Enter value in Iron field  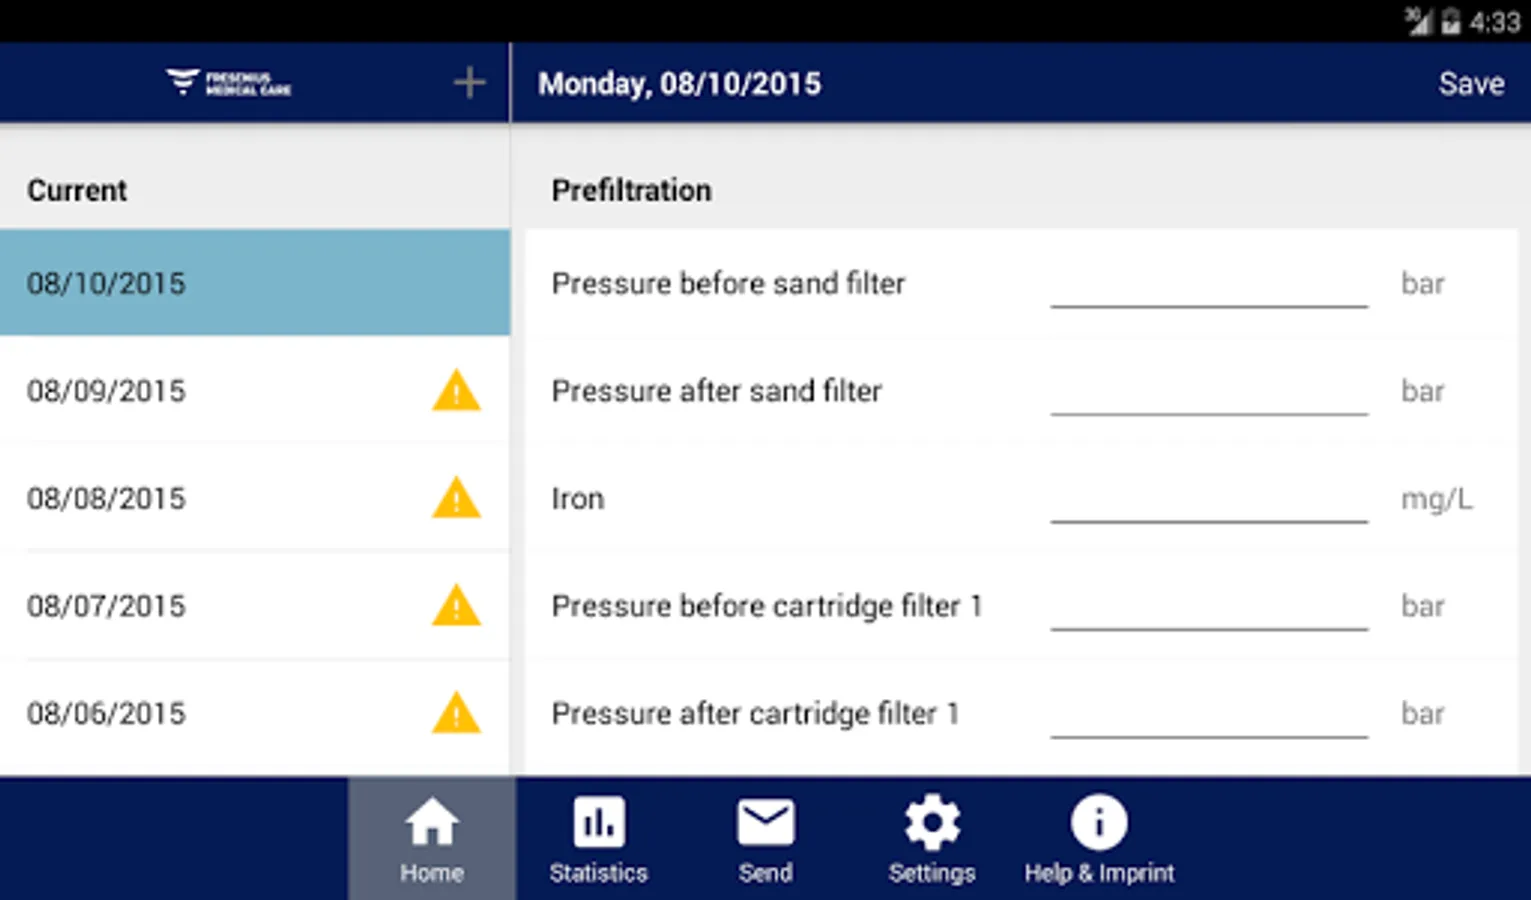point(1208,500)
